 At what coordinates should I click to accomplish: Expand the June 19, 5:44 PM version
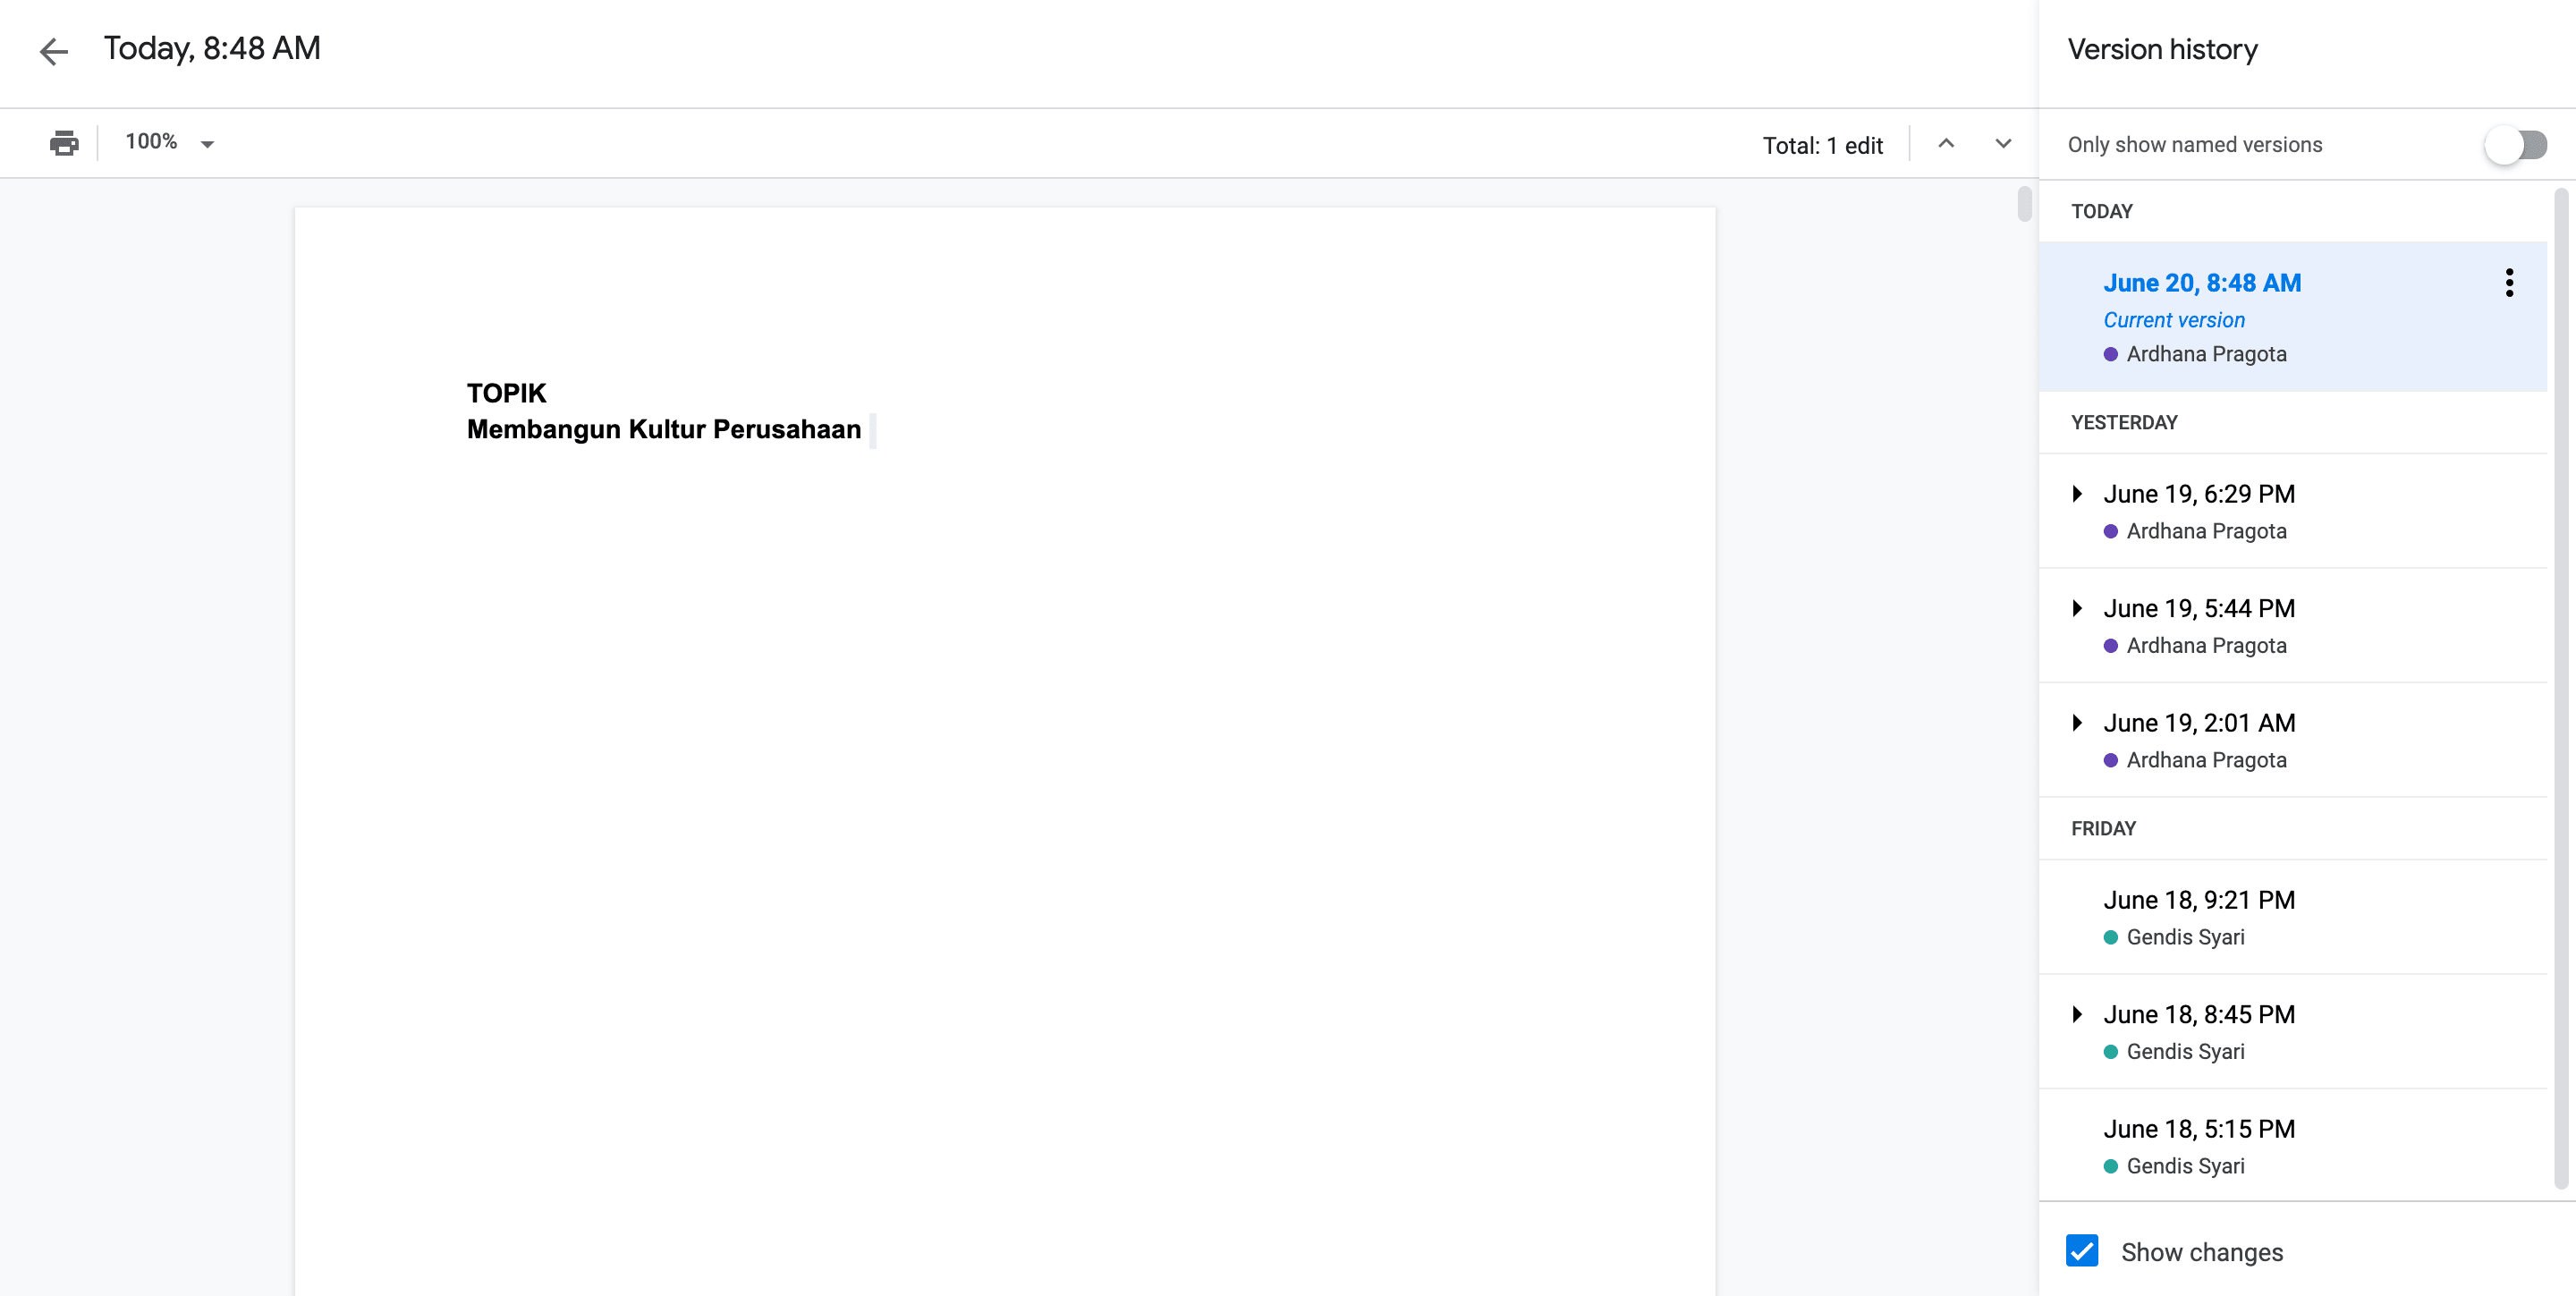[2078, 609]
